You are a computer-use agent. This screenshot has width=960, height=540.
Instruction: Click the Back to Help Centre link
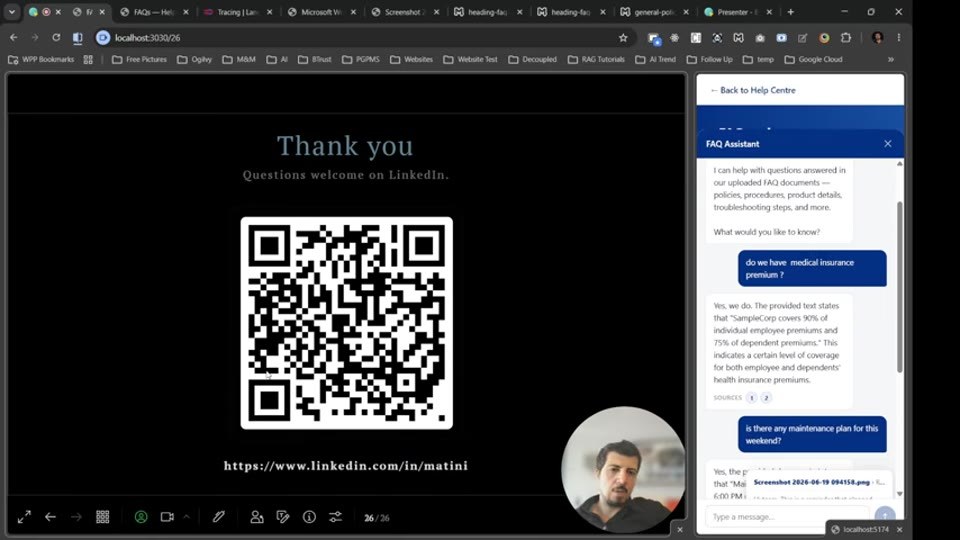pos(753,90)
